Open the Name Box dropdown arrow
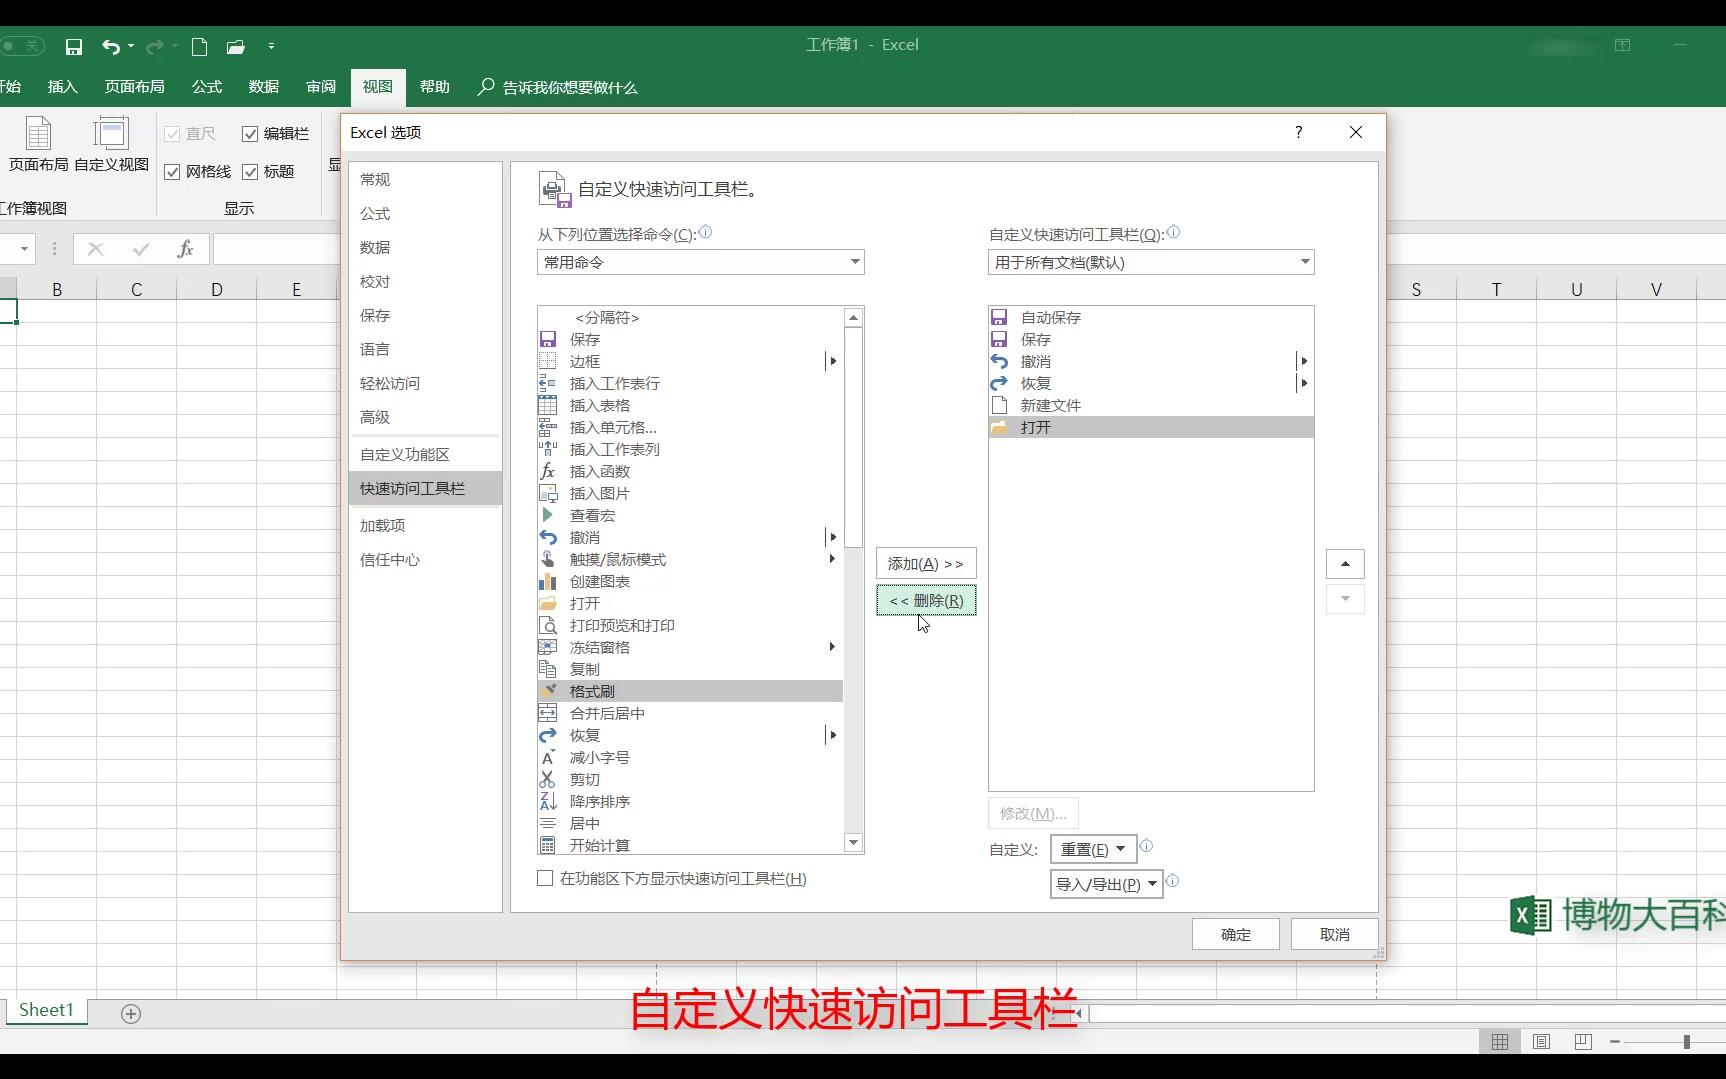The image size is (1726, 1079). 24,249
